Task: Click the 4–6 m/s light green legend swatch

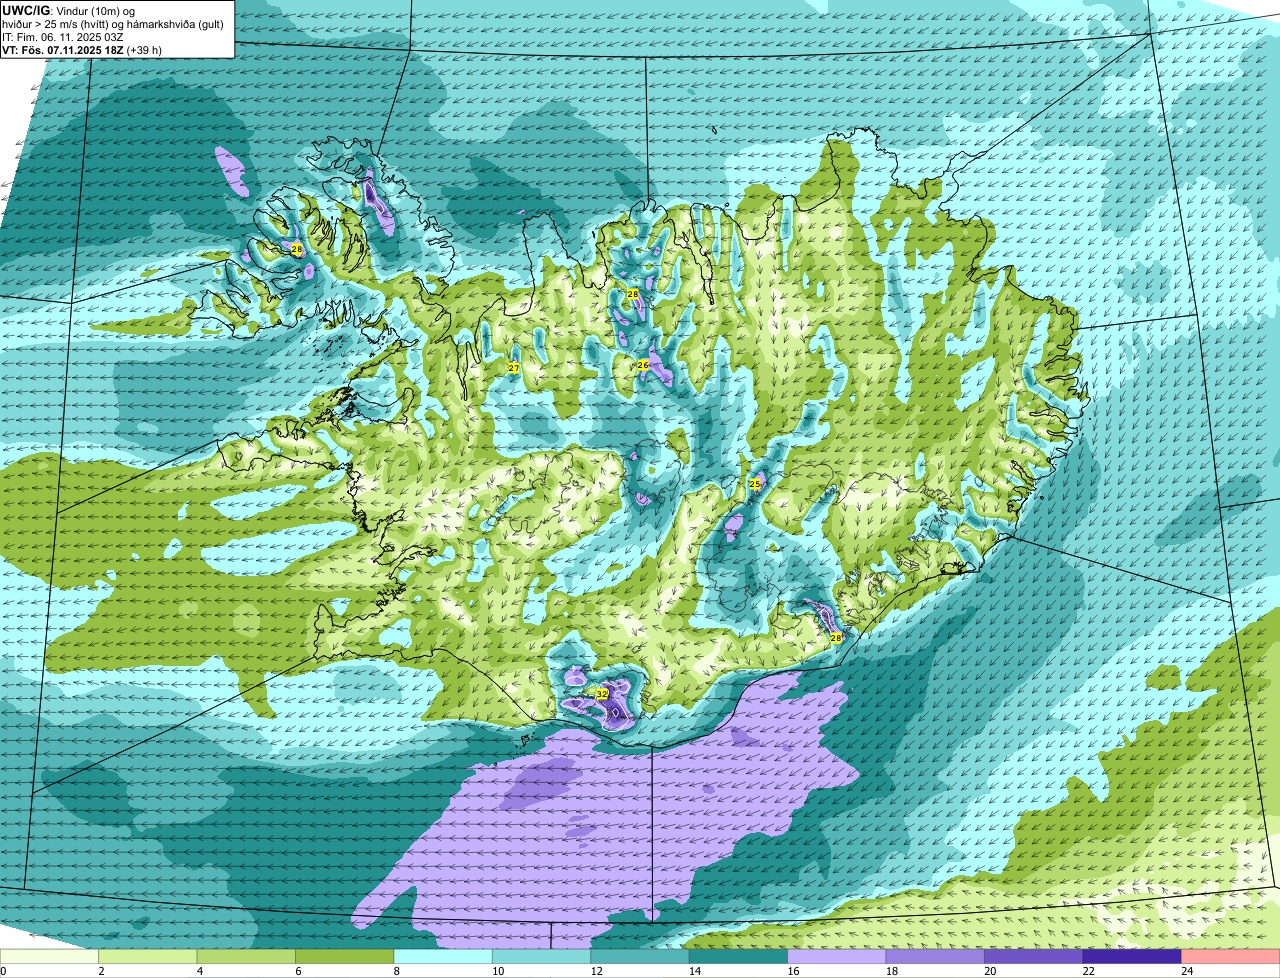Action: (246, 956)
